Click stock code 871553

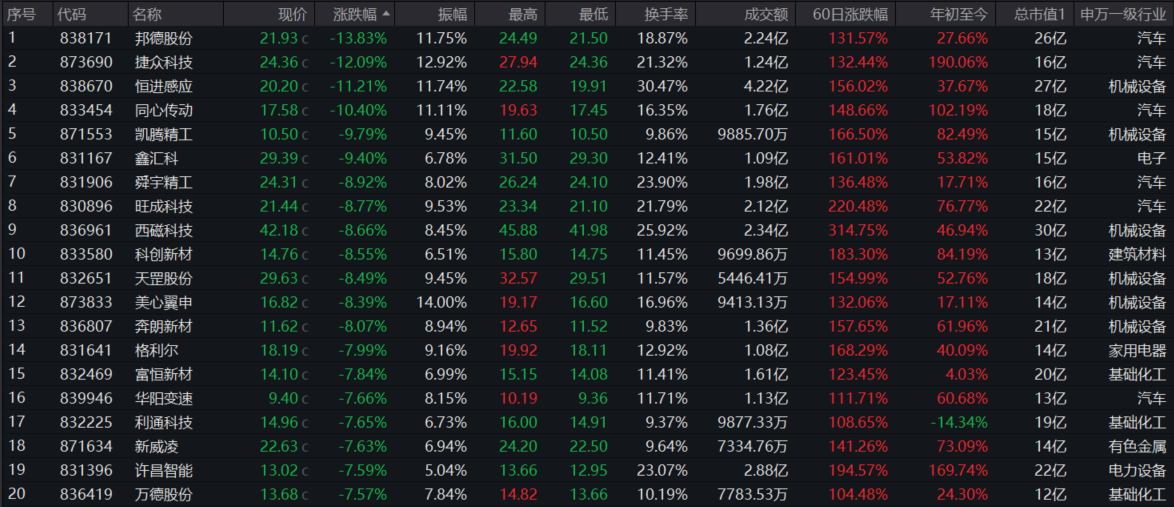(86, 134)
